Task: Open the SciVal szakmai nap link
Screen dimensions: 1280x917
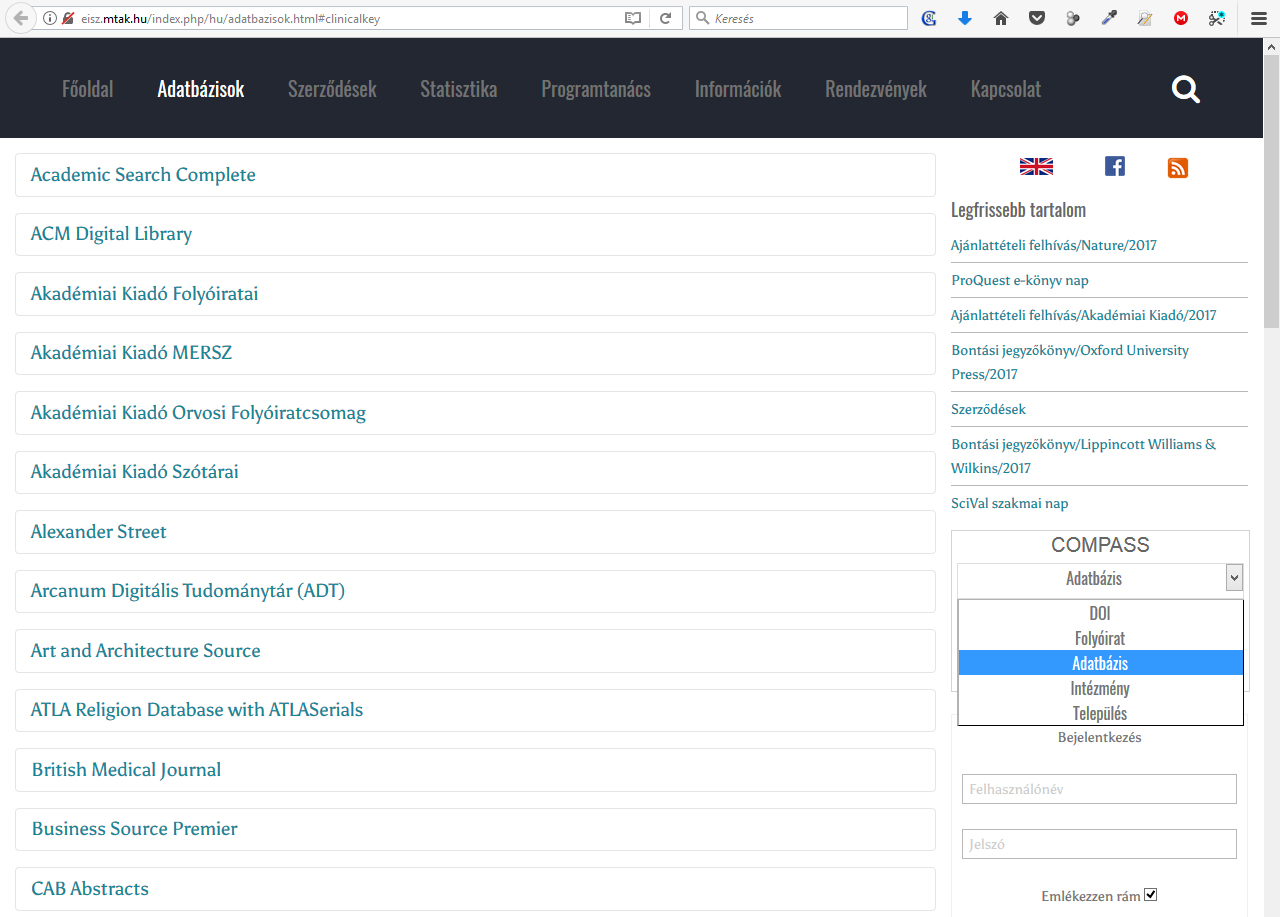Action: tap(1010, 503)
